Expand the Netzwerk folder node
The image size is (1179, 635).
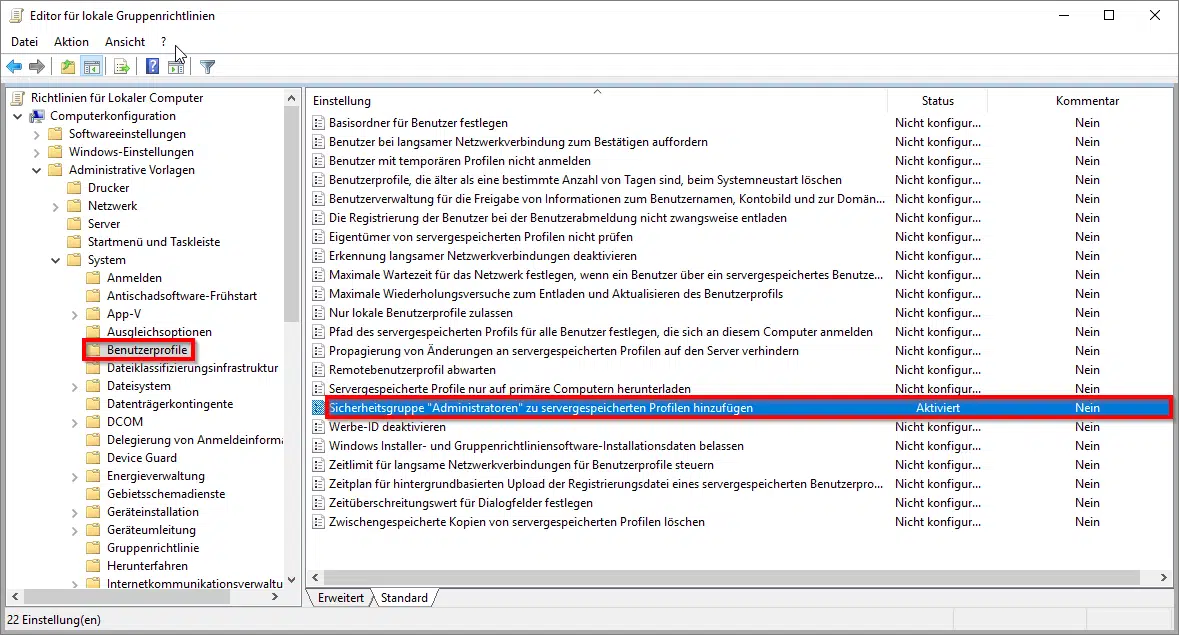57,206
